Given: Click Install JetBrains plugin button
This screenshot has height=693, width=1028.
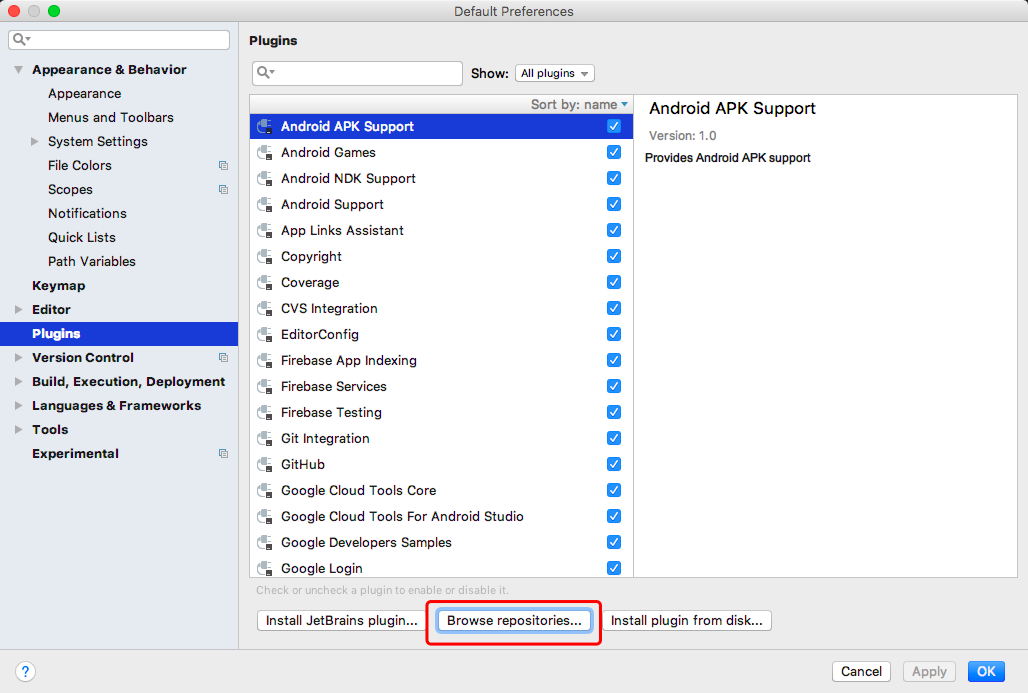Looking at the screenshot, I should (342, 620).
